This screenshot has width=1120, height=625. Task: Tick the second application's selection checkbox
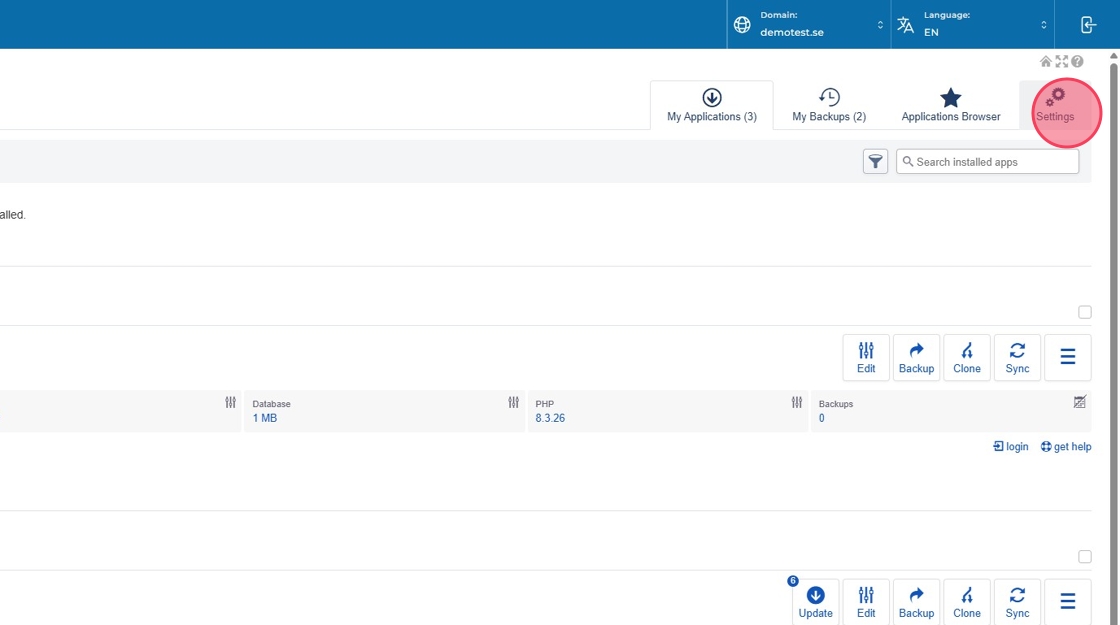click(1085, 557)
